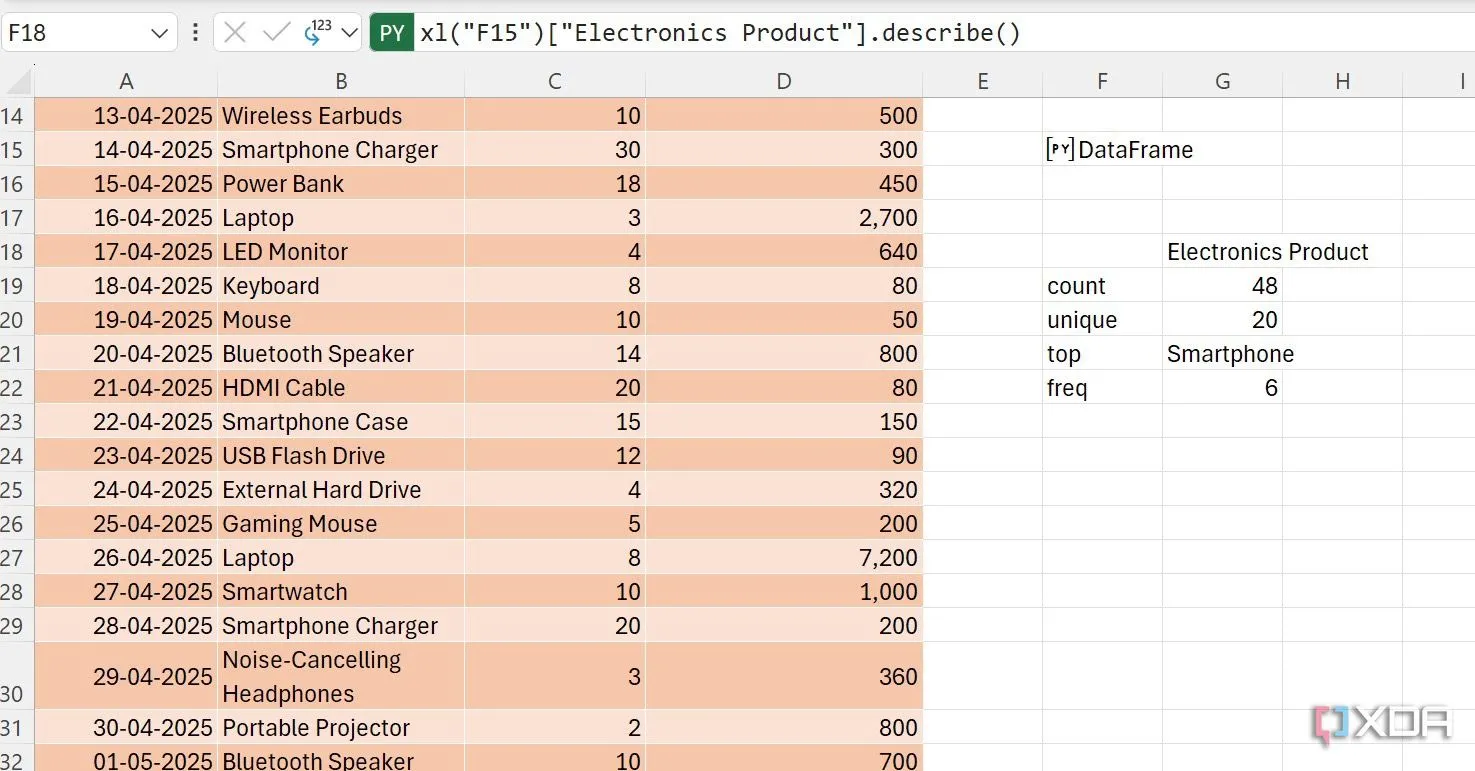Select column F header
The height and width of the screenshot is (771, 1475).
pos(1102,82)
